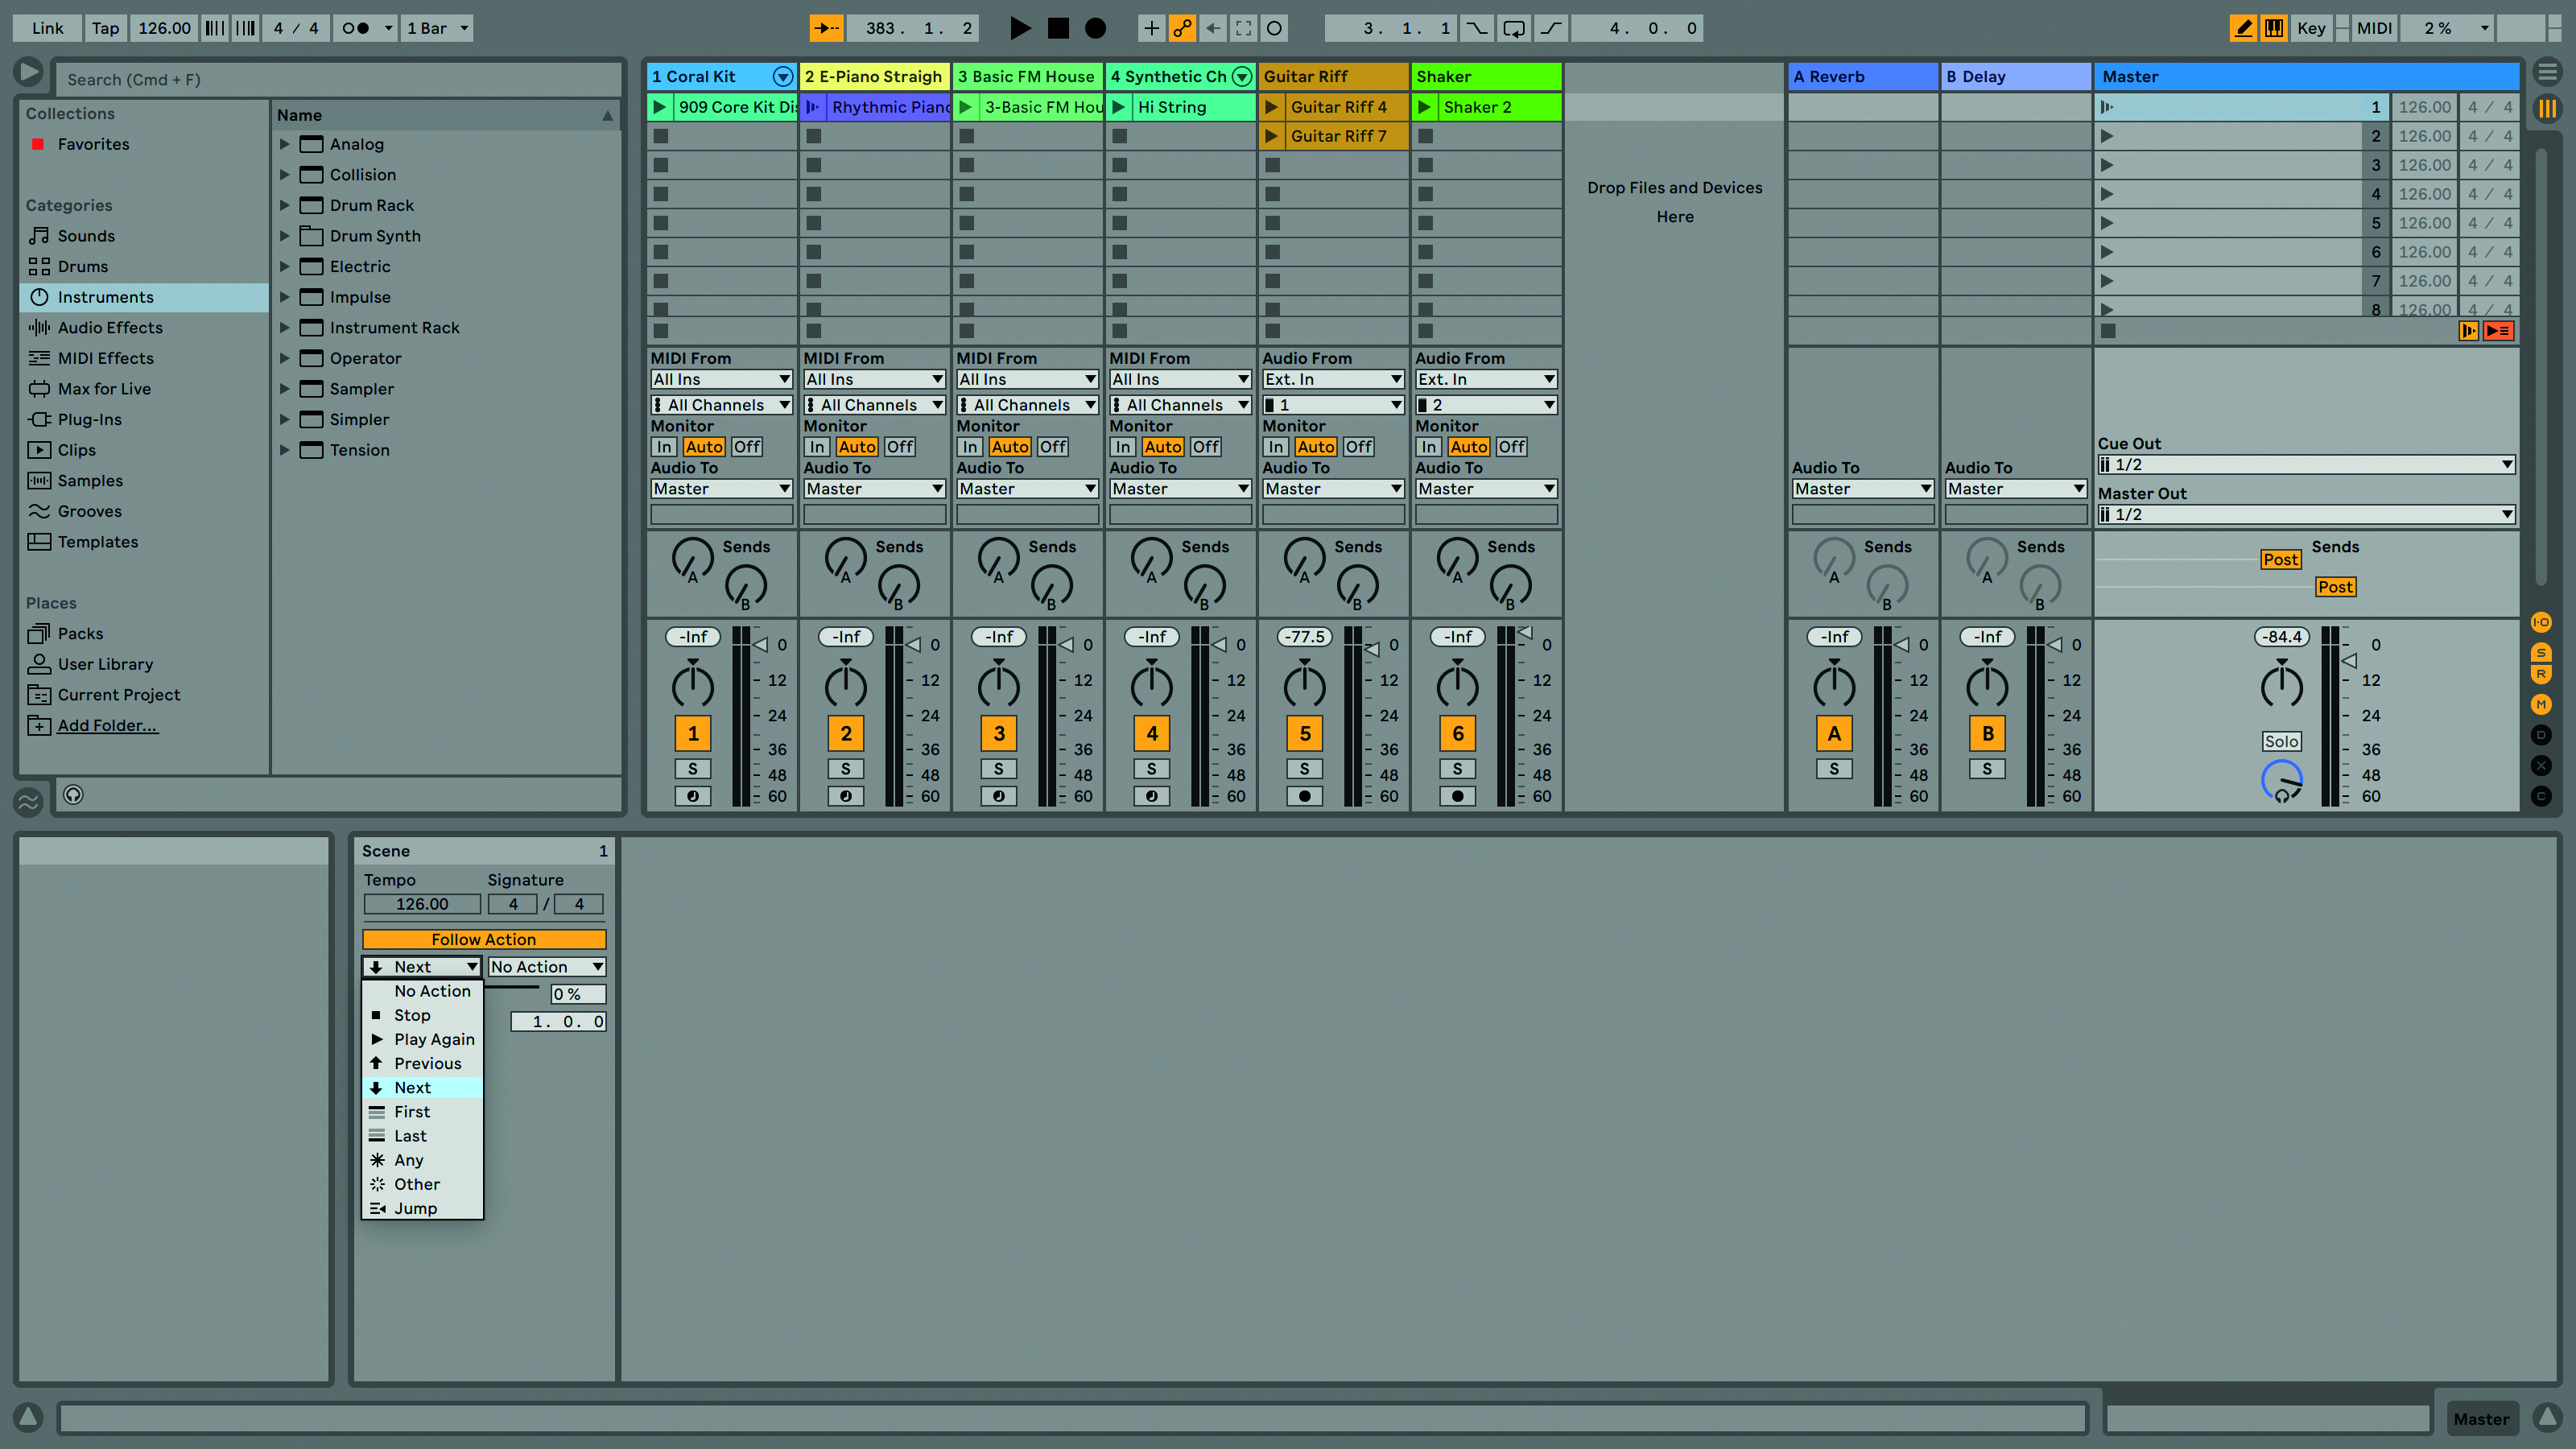The width and height of the screenshot is (2576, 1449).
Task: Toggle Follow in the transport bar
Action: point(826,28)
